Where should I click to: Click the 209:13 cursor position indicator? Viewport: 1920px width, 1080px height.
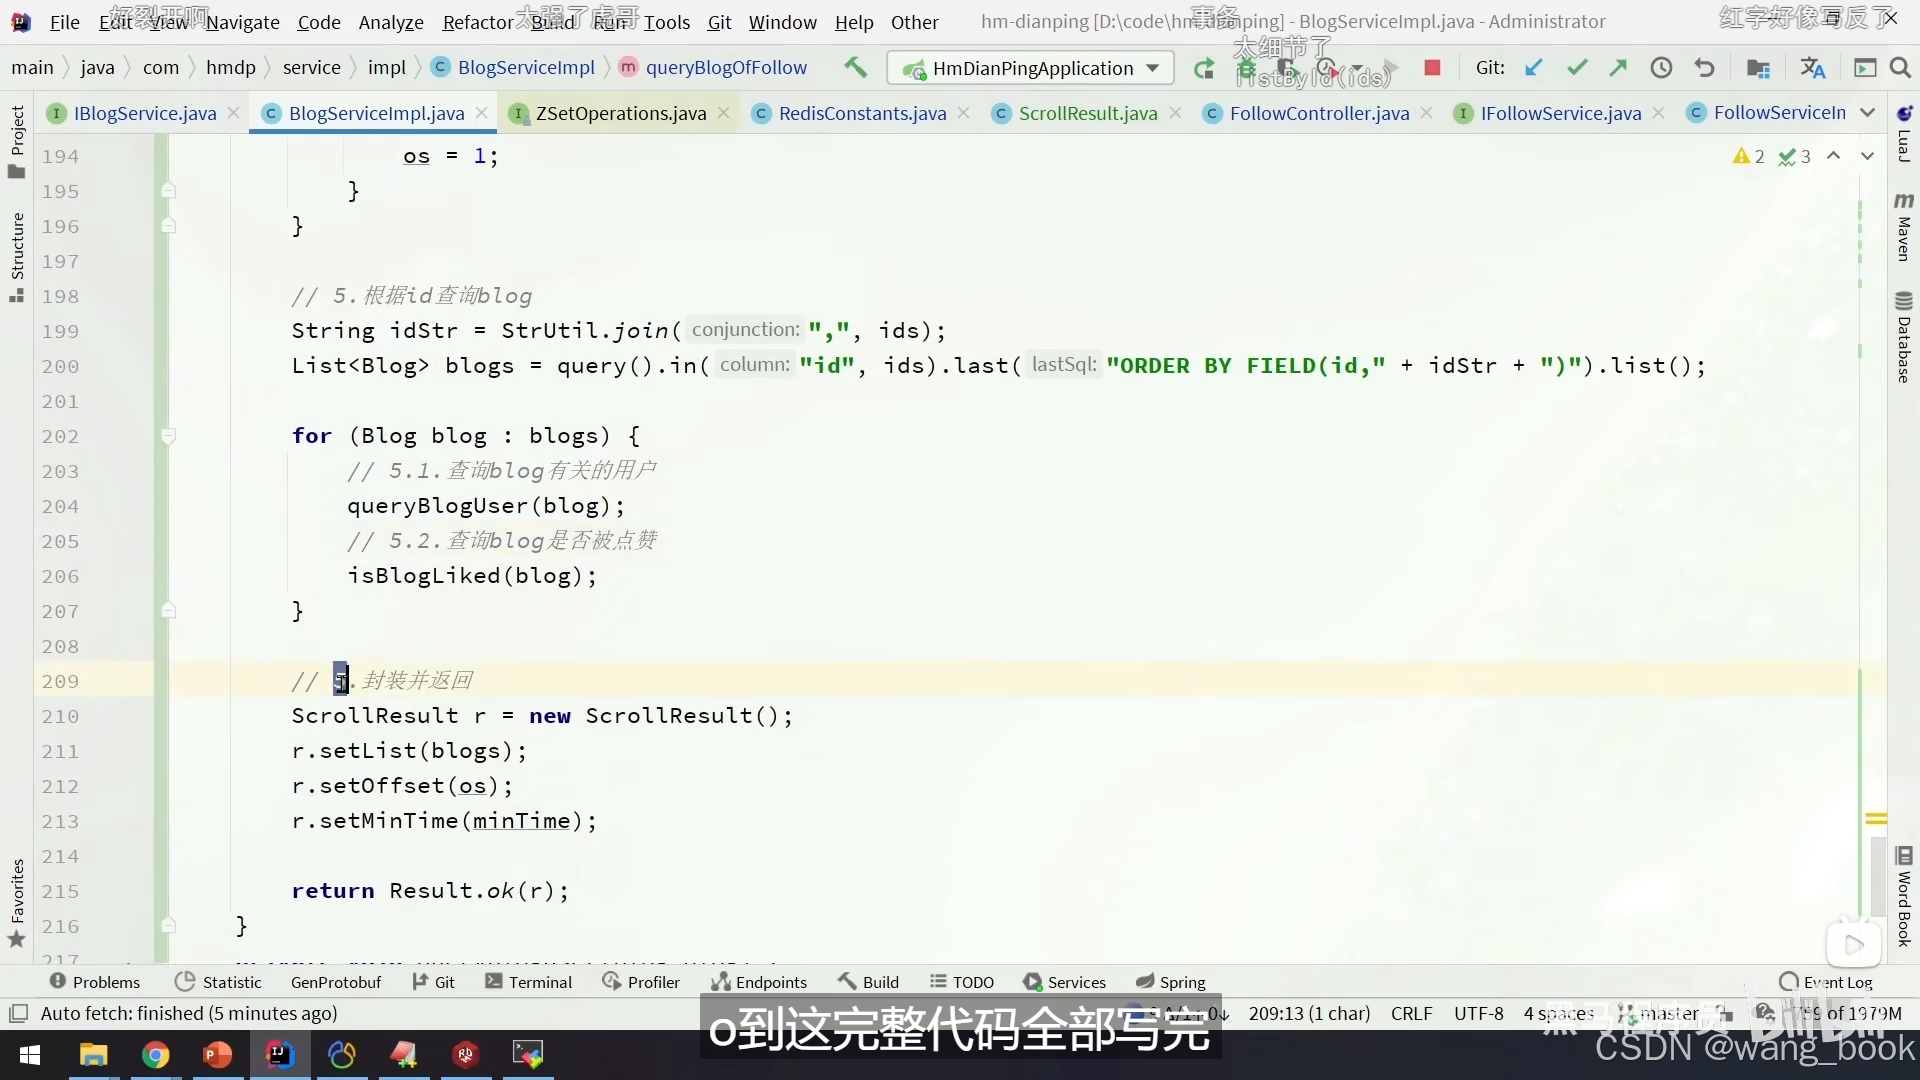point(1309,1013)
